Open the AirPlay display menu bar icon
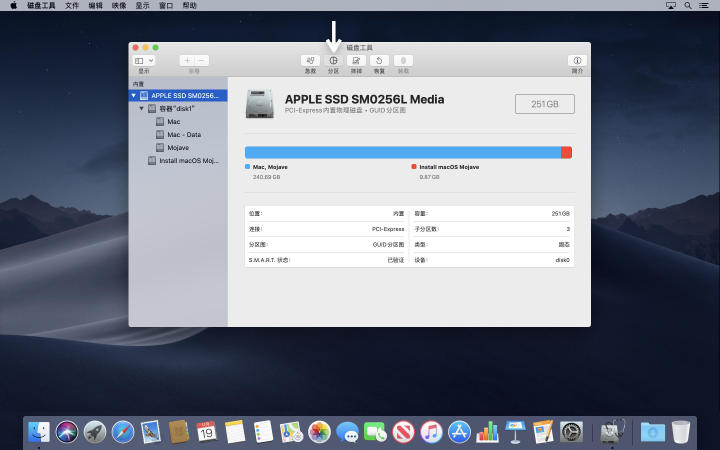720x450 pixels. pos(671,6)
